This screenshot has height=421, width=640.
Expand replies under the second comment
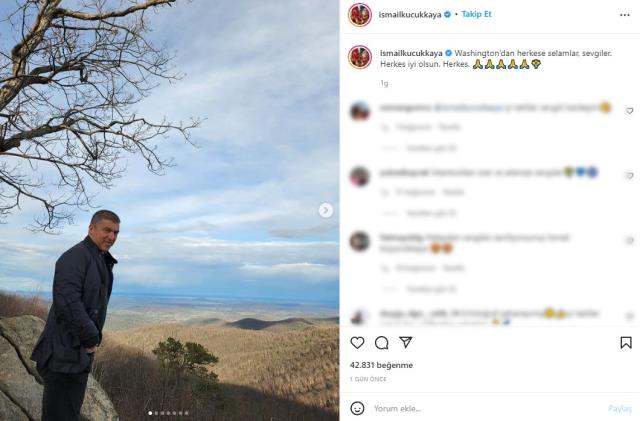point(410,213)
